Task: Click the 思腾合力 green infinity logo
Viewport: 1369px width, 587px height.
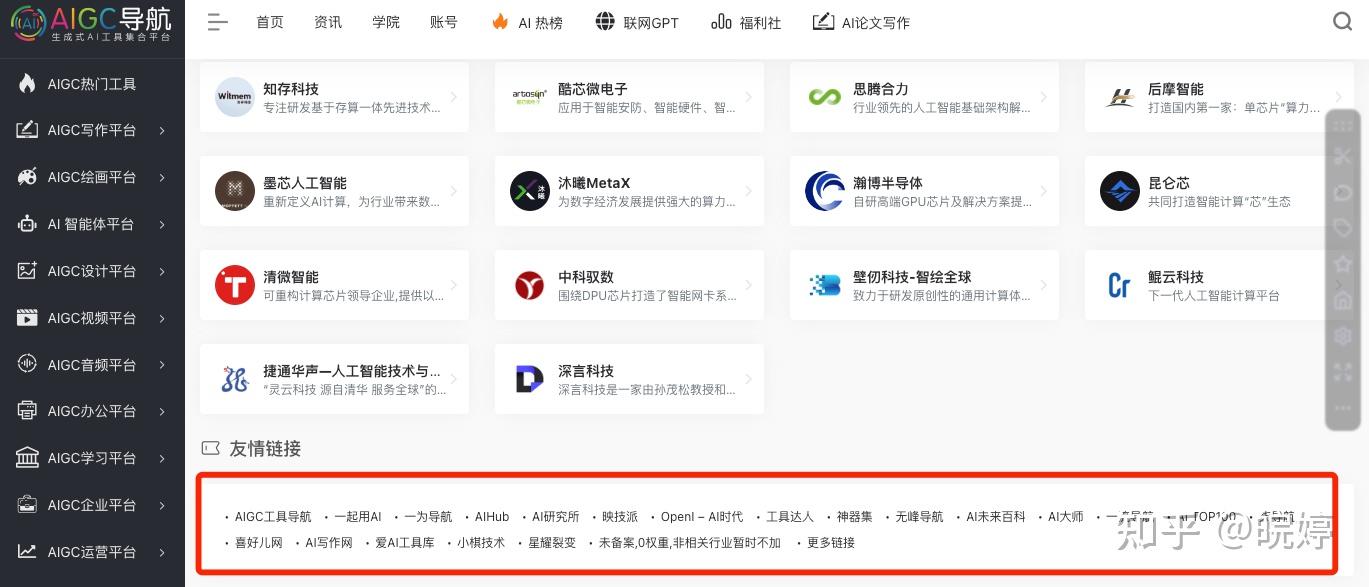Action: (825, 97)
